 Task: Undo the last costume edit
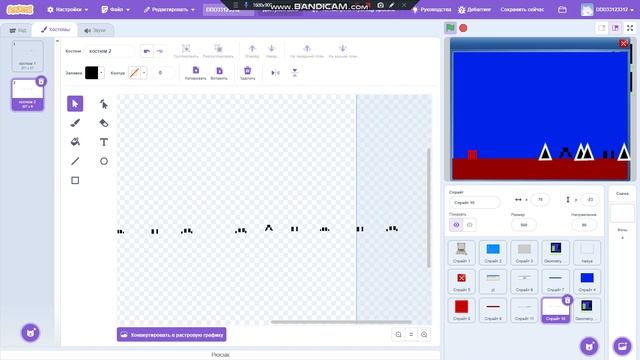click(147, 51)
